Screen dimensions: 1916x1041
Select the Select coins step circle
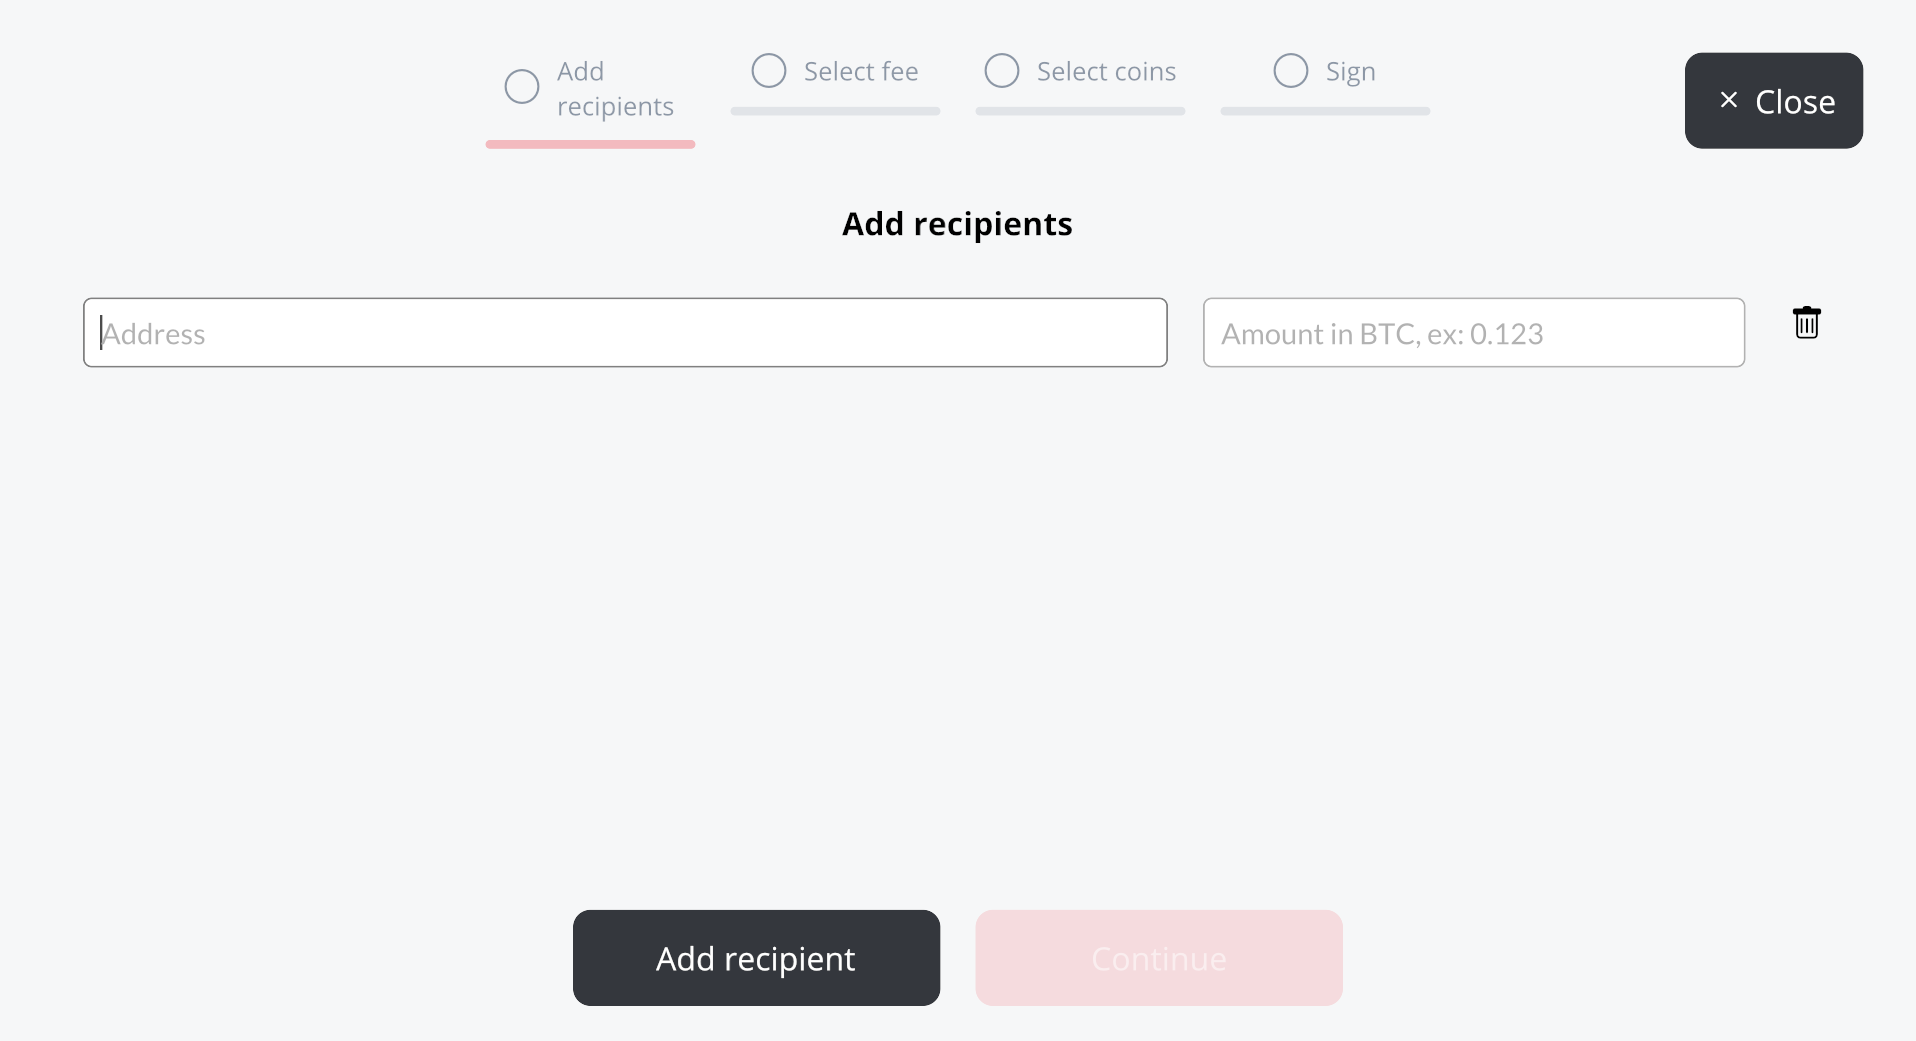point(1001,71)
